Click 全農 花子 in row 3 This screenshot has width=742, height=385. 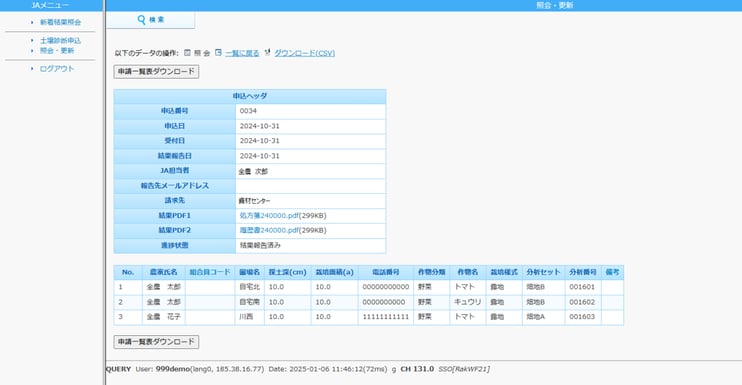(x=164, y=317)
